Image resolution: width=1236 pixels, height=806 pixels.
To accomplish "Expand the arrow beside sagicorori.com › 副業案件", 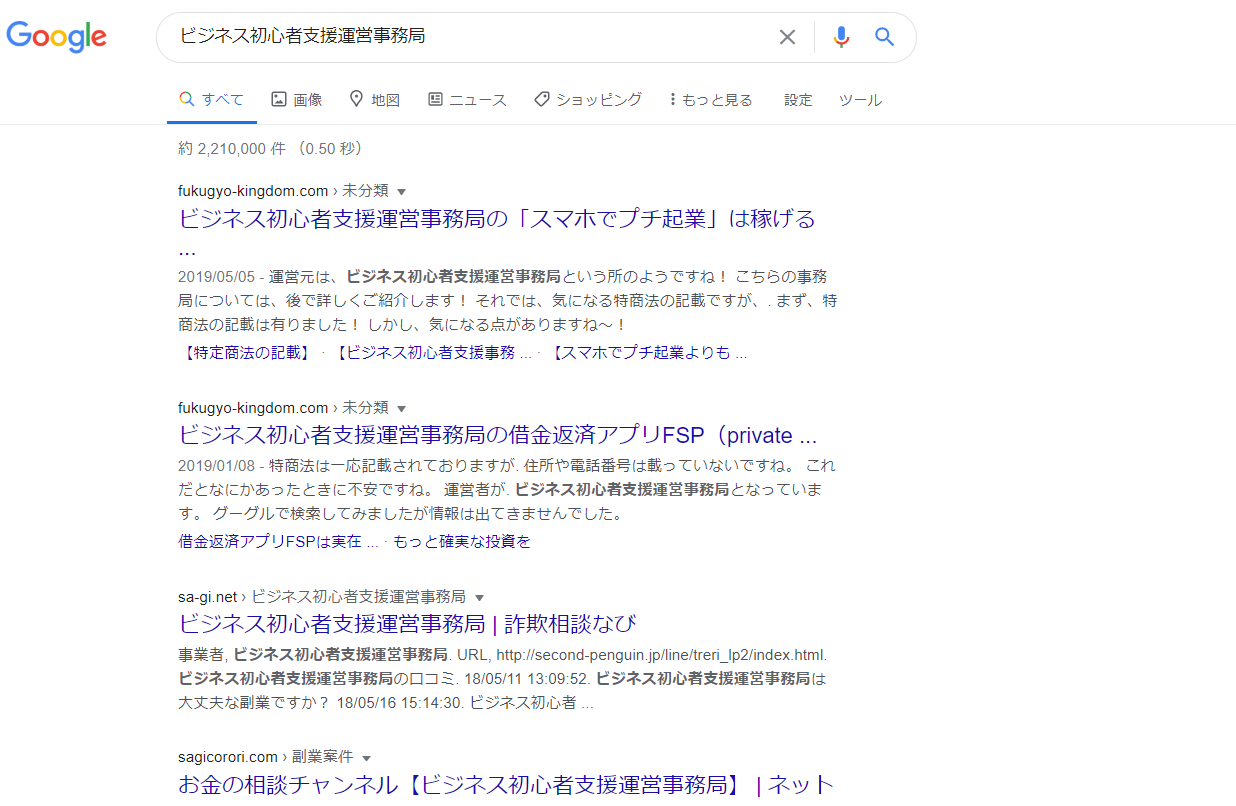I will pyautogui.click(x=366, y=758).
